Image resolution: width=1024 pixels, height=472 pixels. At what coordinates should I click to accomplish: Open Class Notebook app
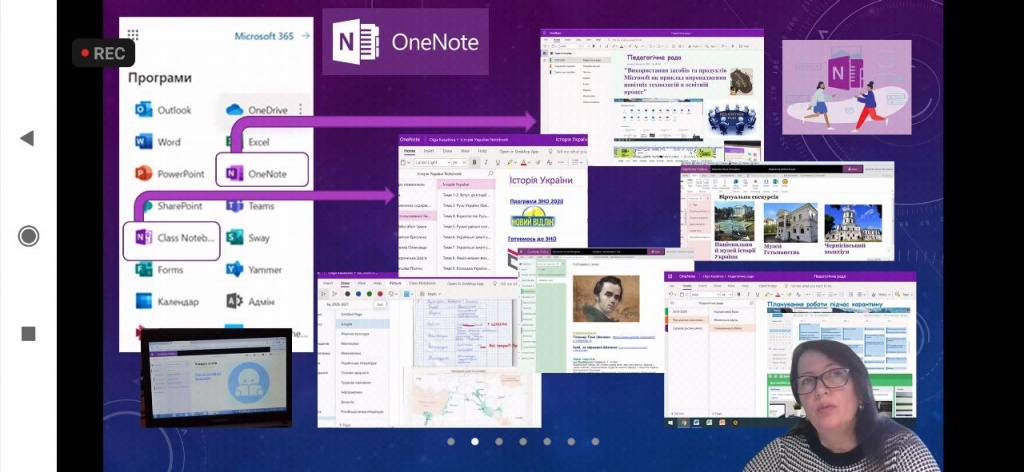click(x=171, y=238)
